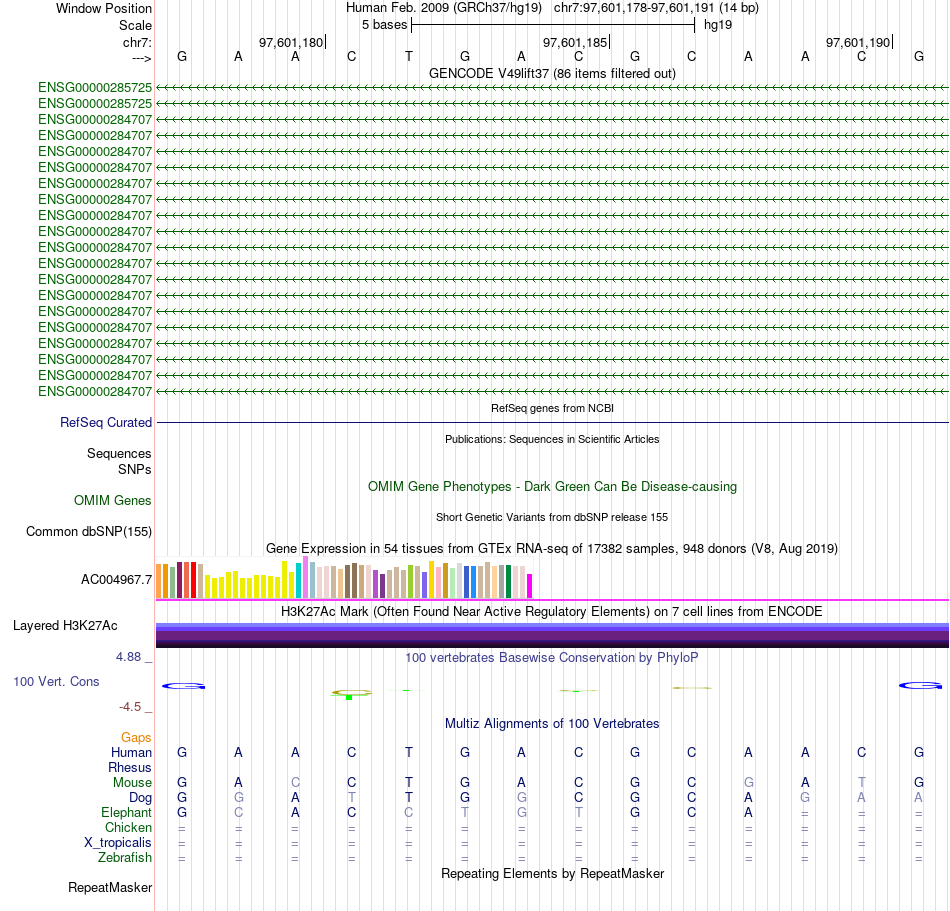The image size is (950, 911).
Task: Click the Sequences track label
Action: coord(119,453)
